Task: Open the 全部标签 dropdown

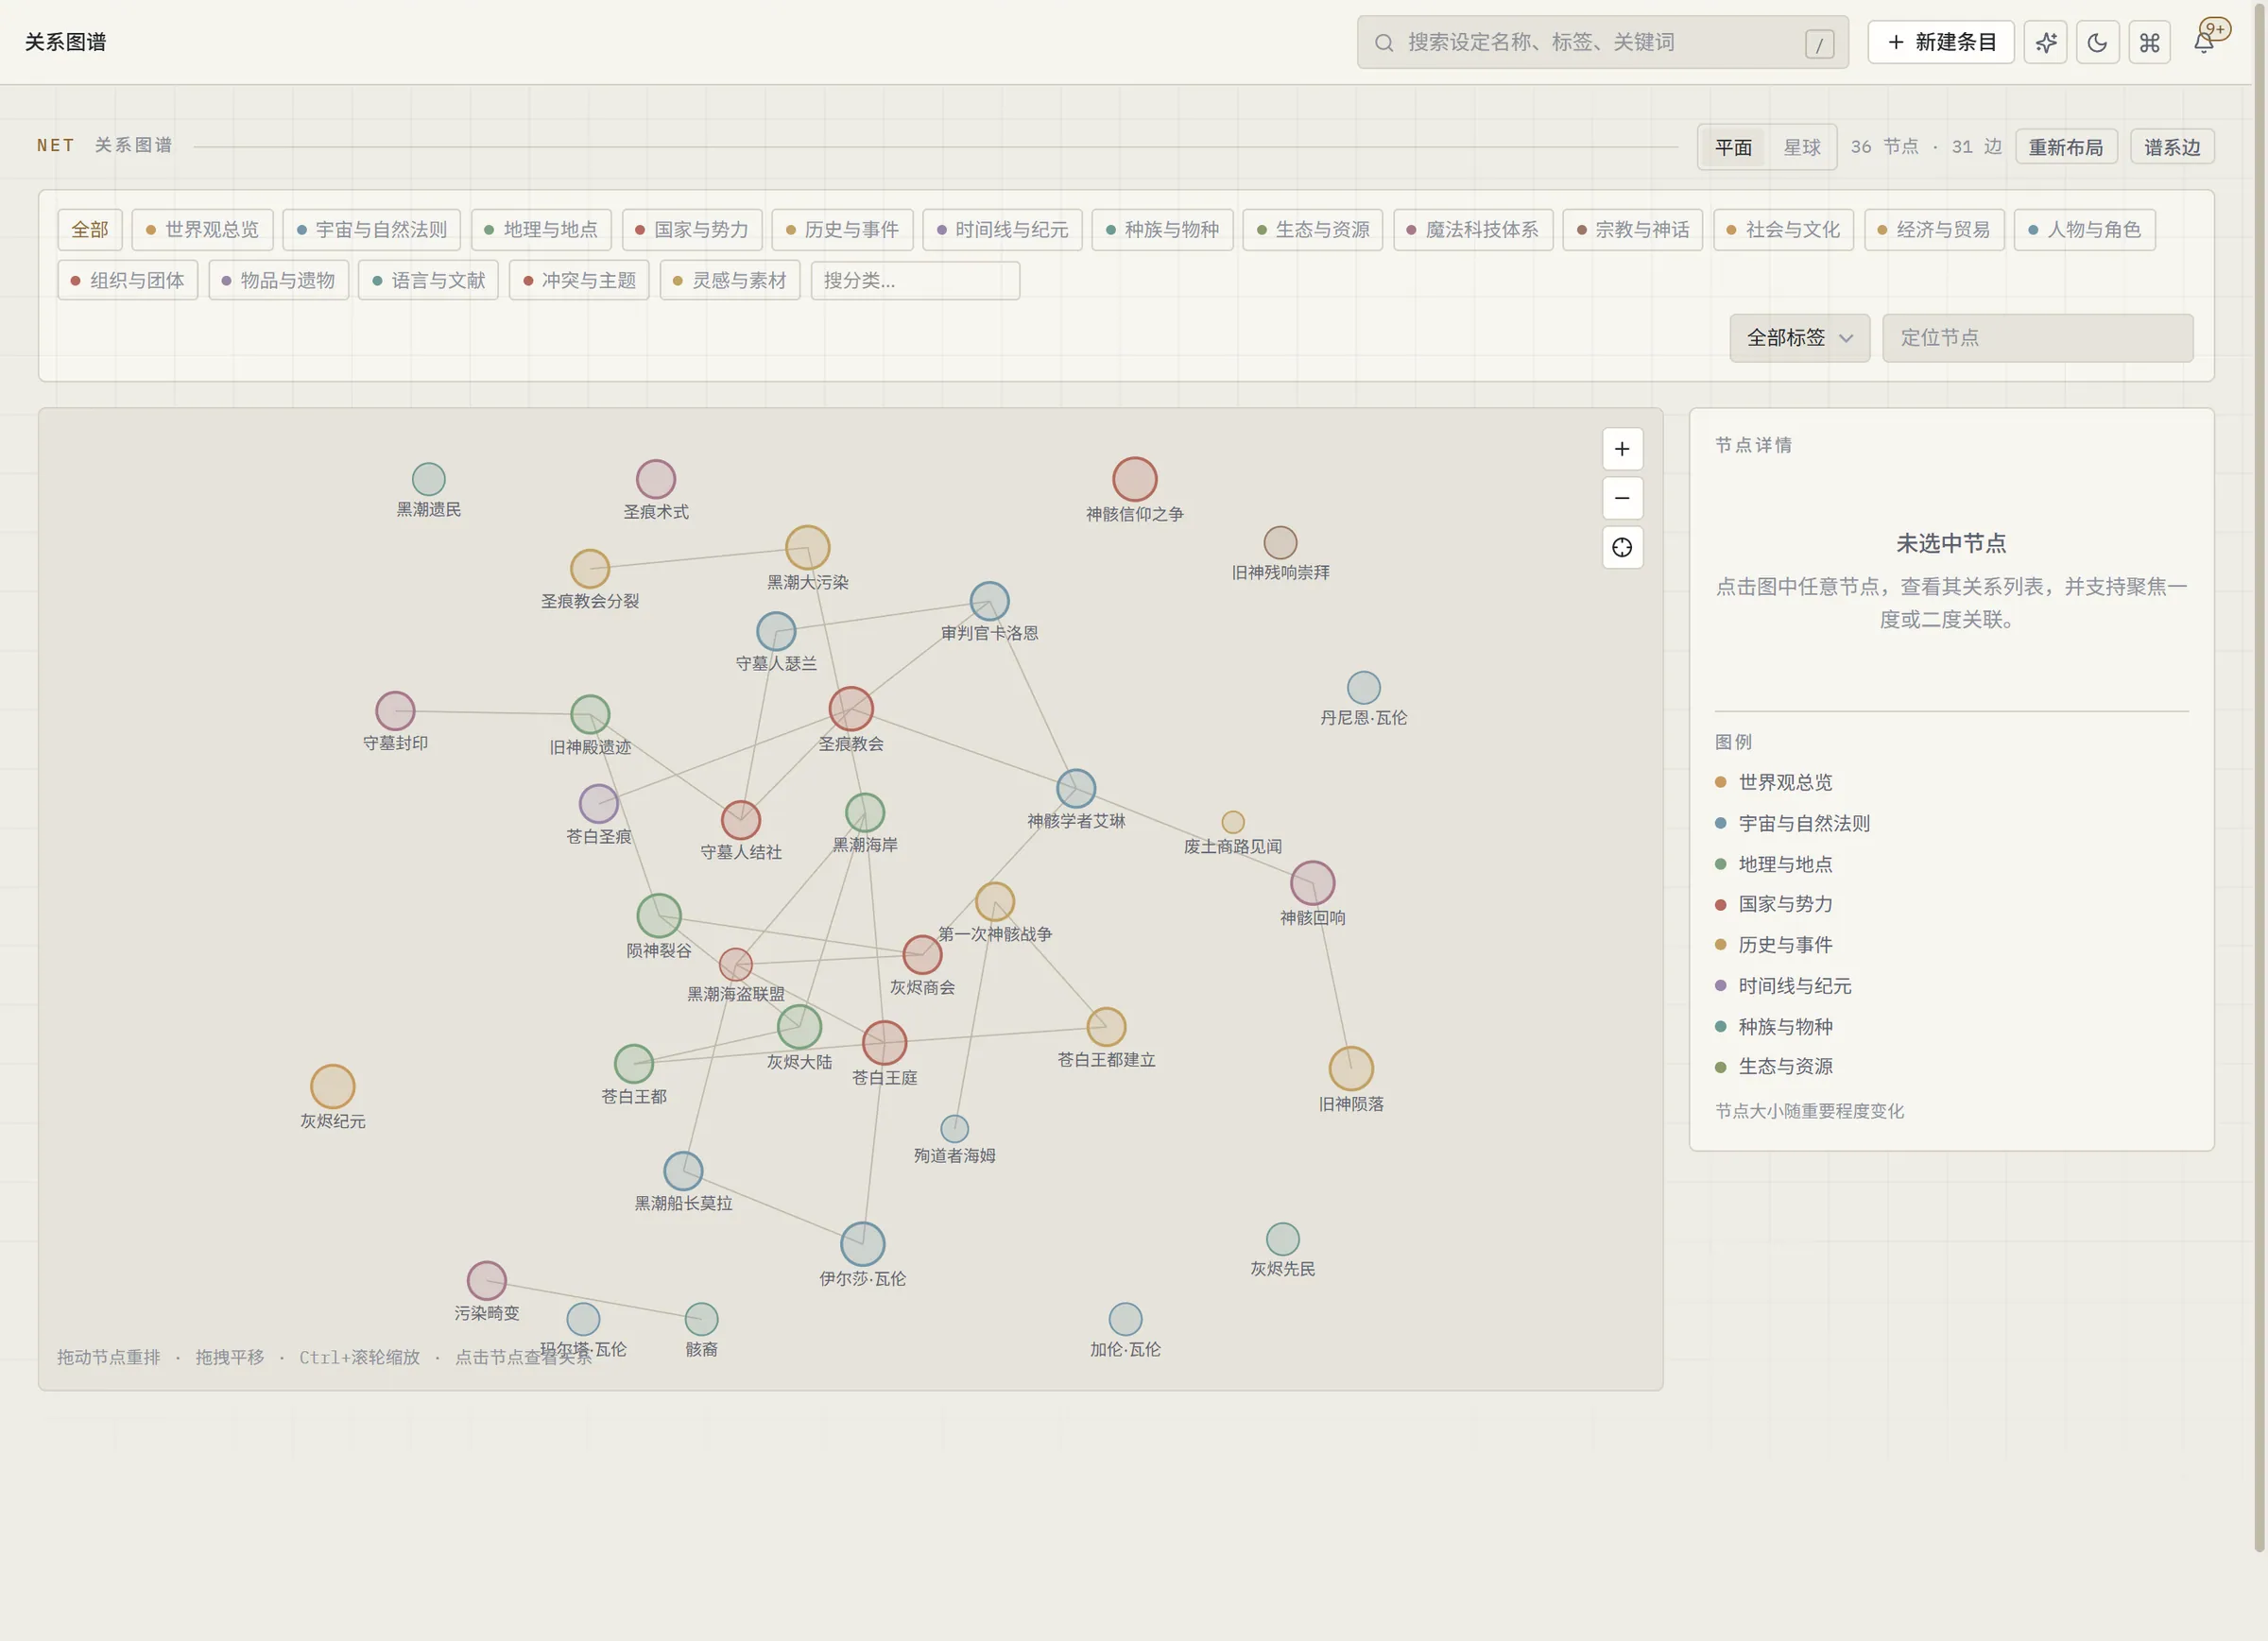Action: 1800,338
